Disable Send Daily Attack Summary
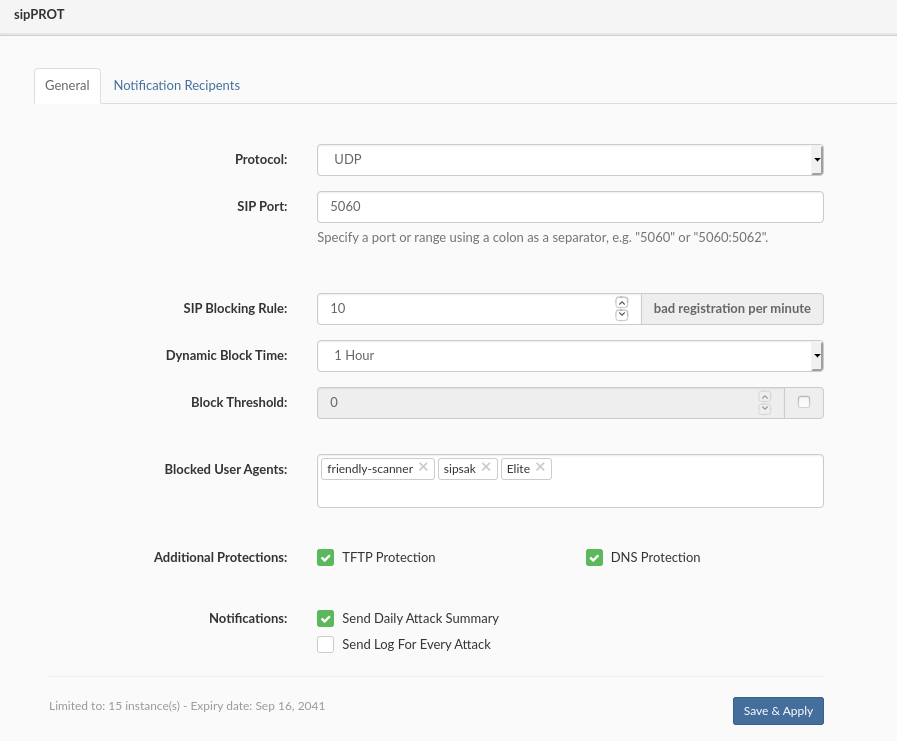Image resolution: width=897 pixels, height=741 pixels. pyautogui.click(x=325, y=619)
